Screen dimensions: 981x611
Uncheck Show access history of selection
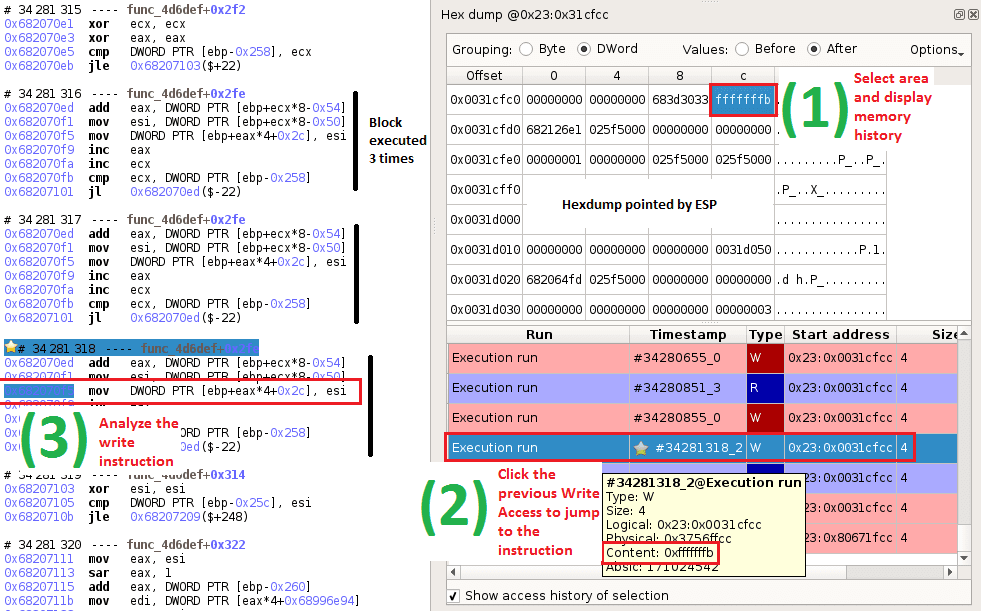point(453,595)
